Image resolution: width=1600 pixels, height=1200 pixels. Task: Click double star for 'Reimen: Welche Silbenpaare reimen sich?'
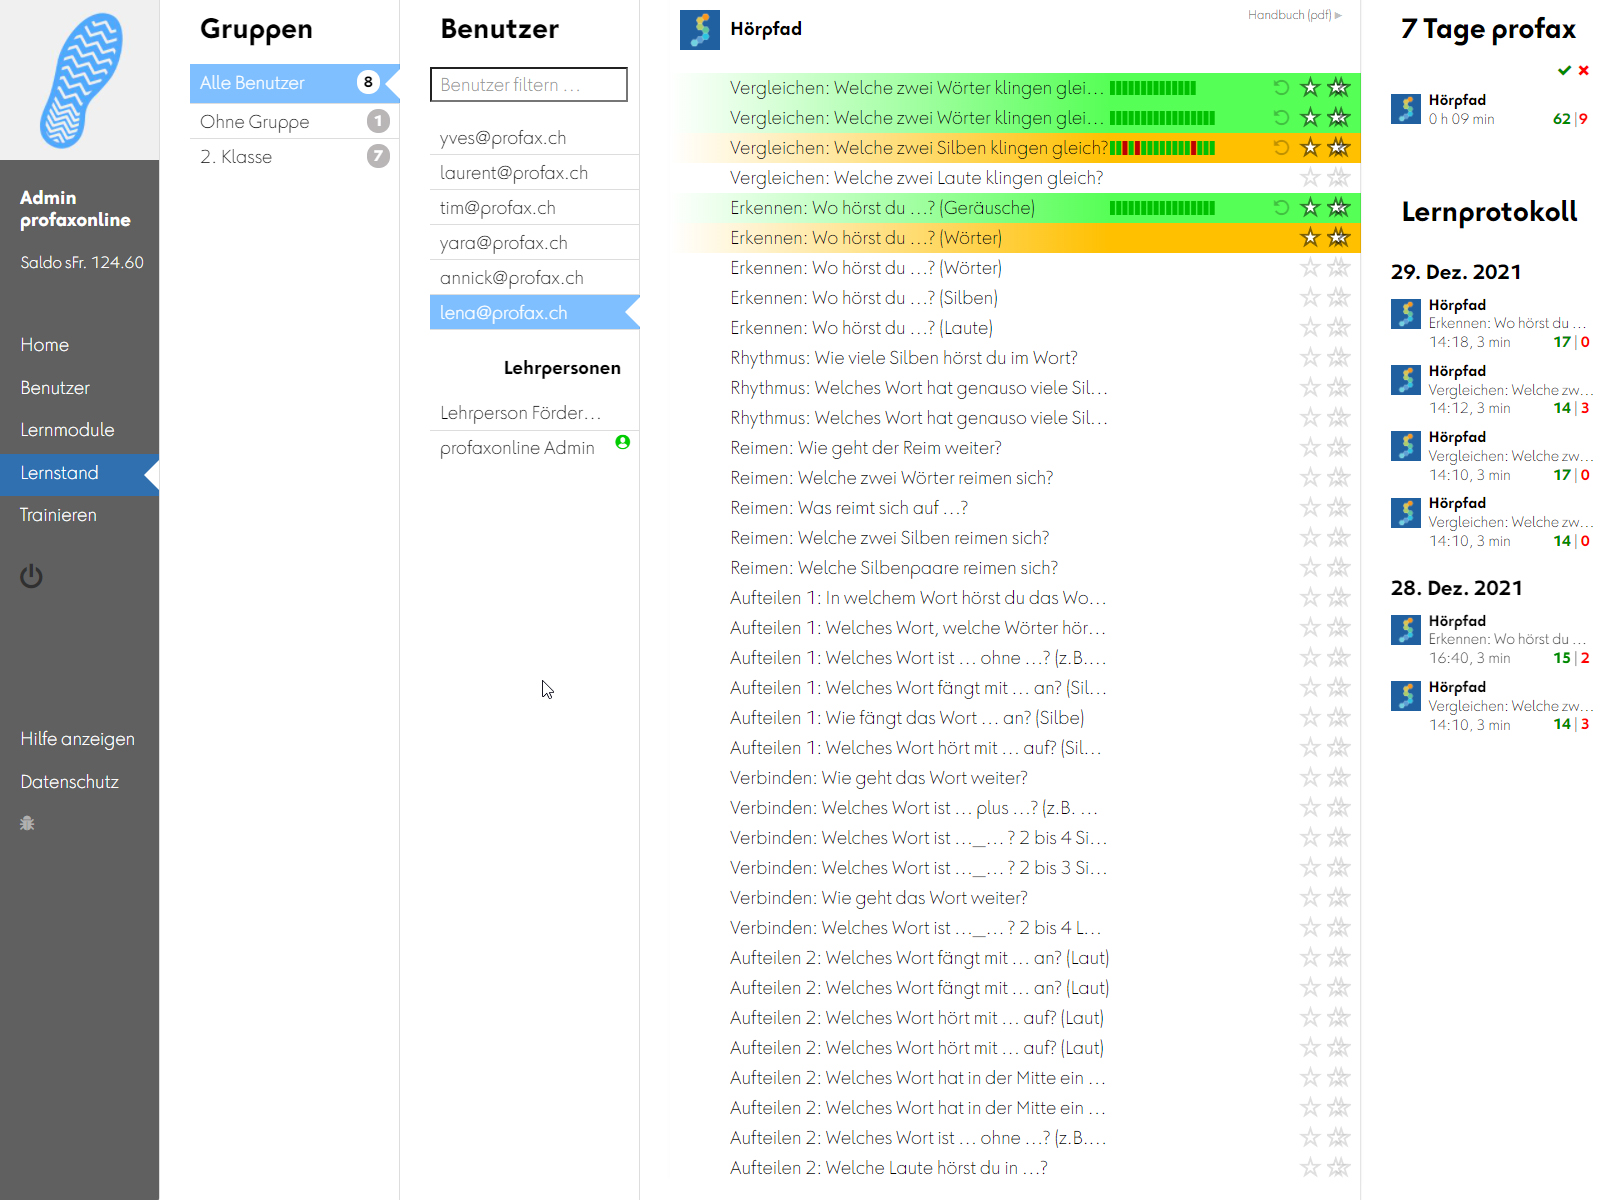click(1339, 568)
